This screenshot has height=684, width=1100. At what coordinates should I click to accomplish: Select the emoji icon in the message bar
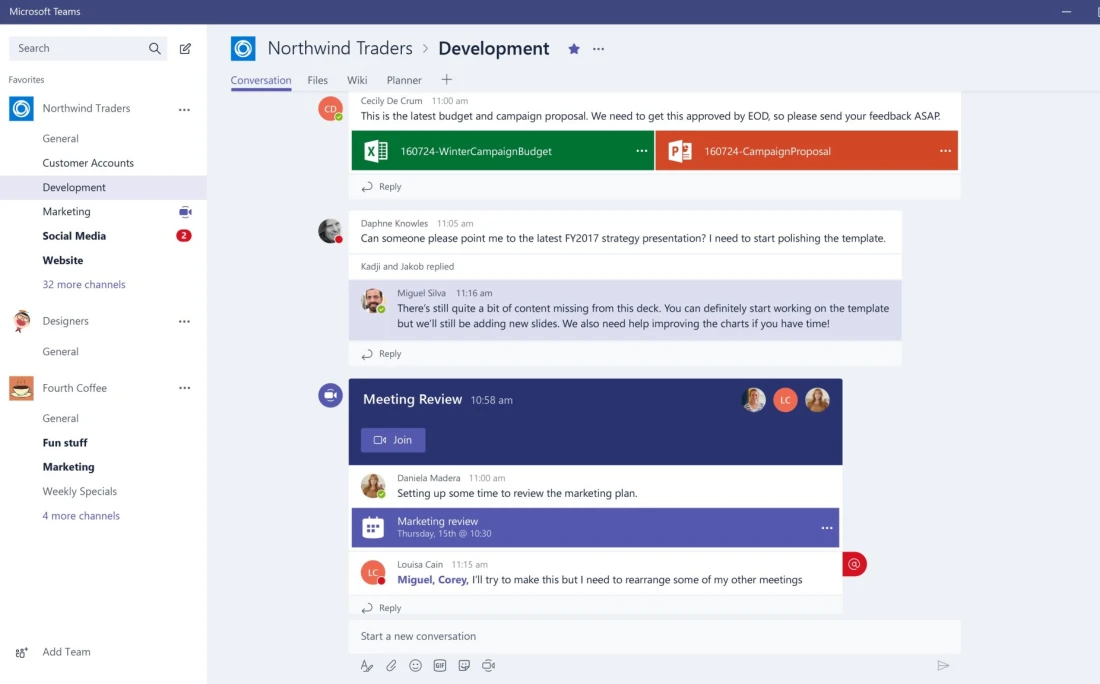pyautogui.click(x=415, y=665)
